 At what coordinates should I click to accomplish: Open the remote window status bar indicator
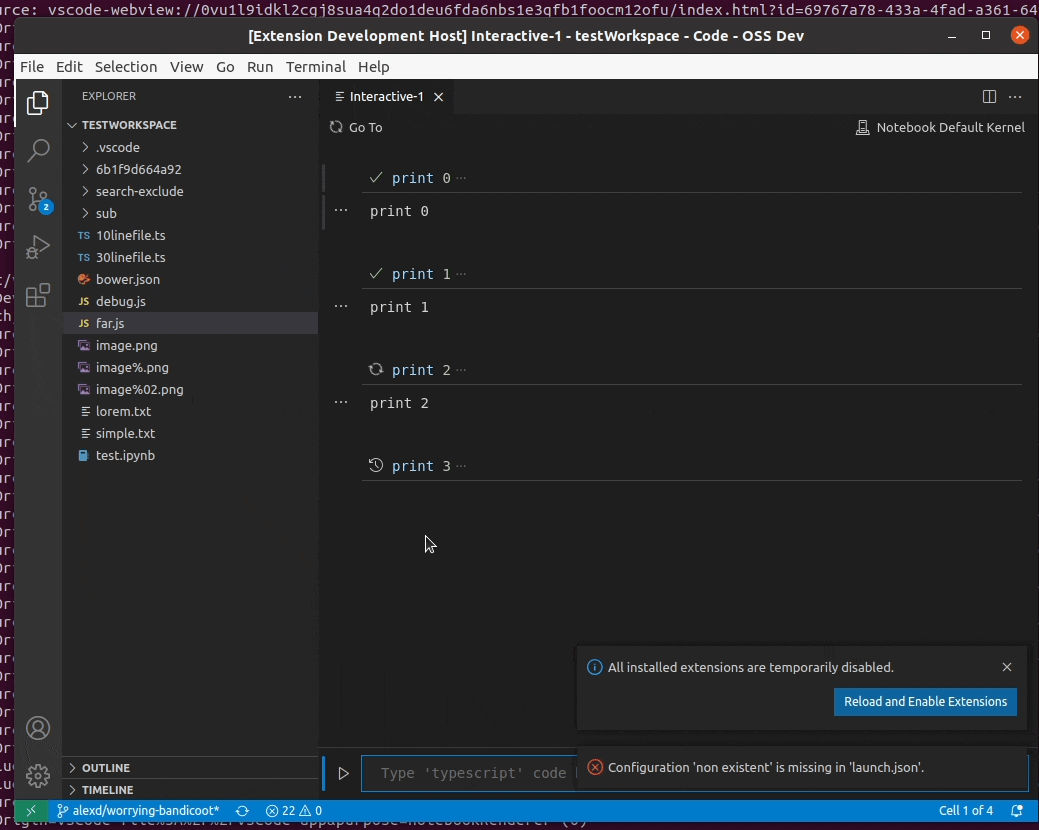(30, 811)
